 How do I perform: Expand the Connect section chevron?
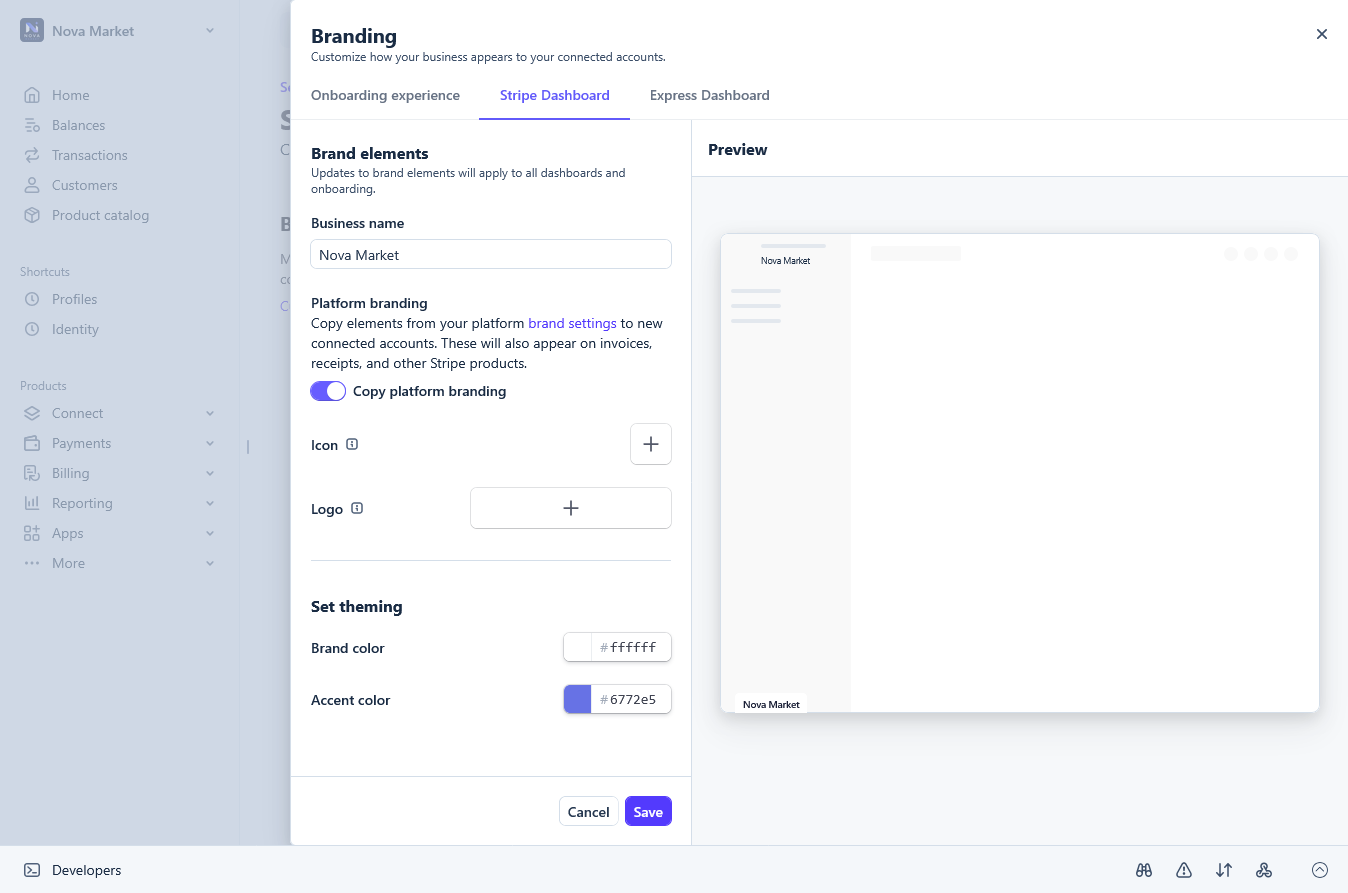coord(210,413)
